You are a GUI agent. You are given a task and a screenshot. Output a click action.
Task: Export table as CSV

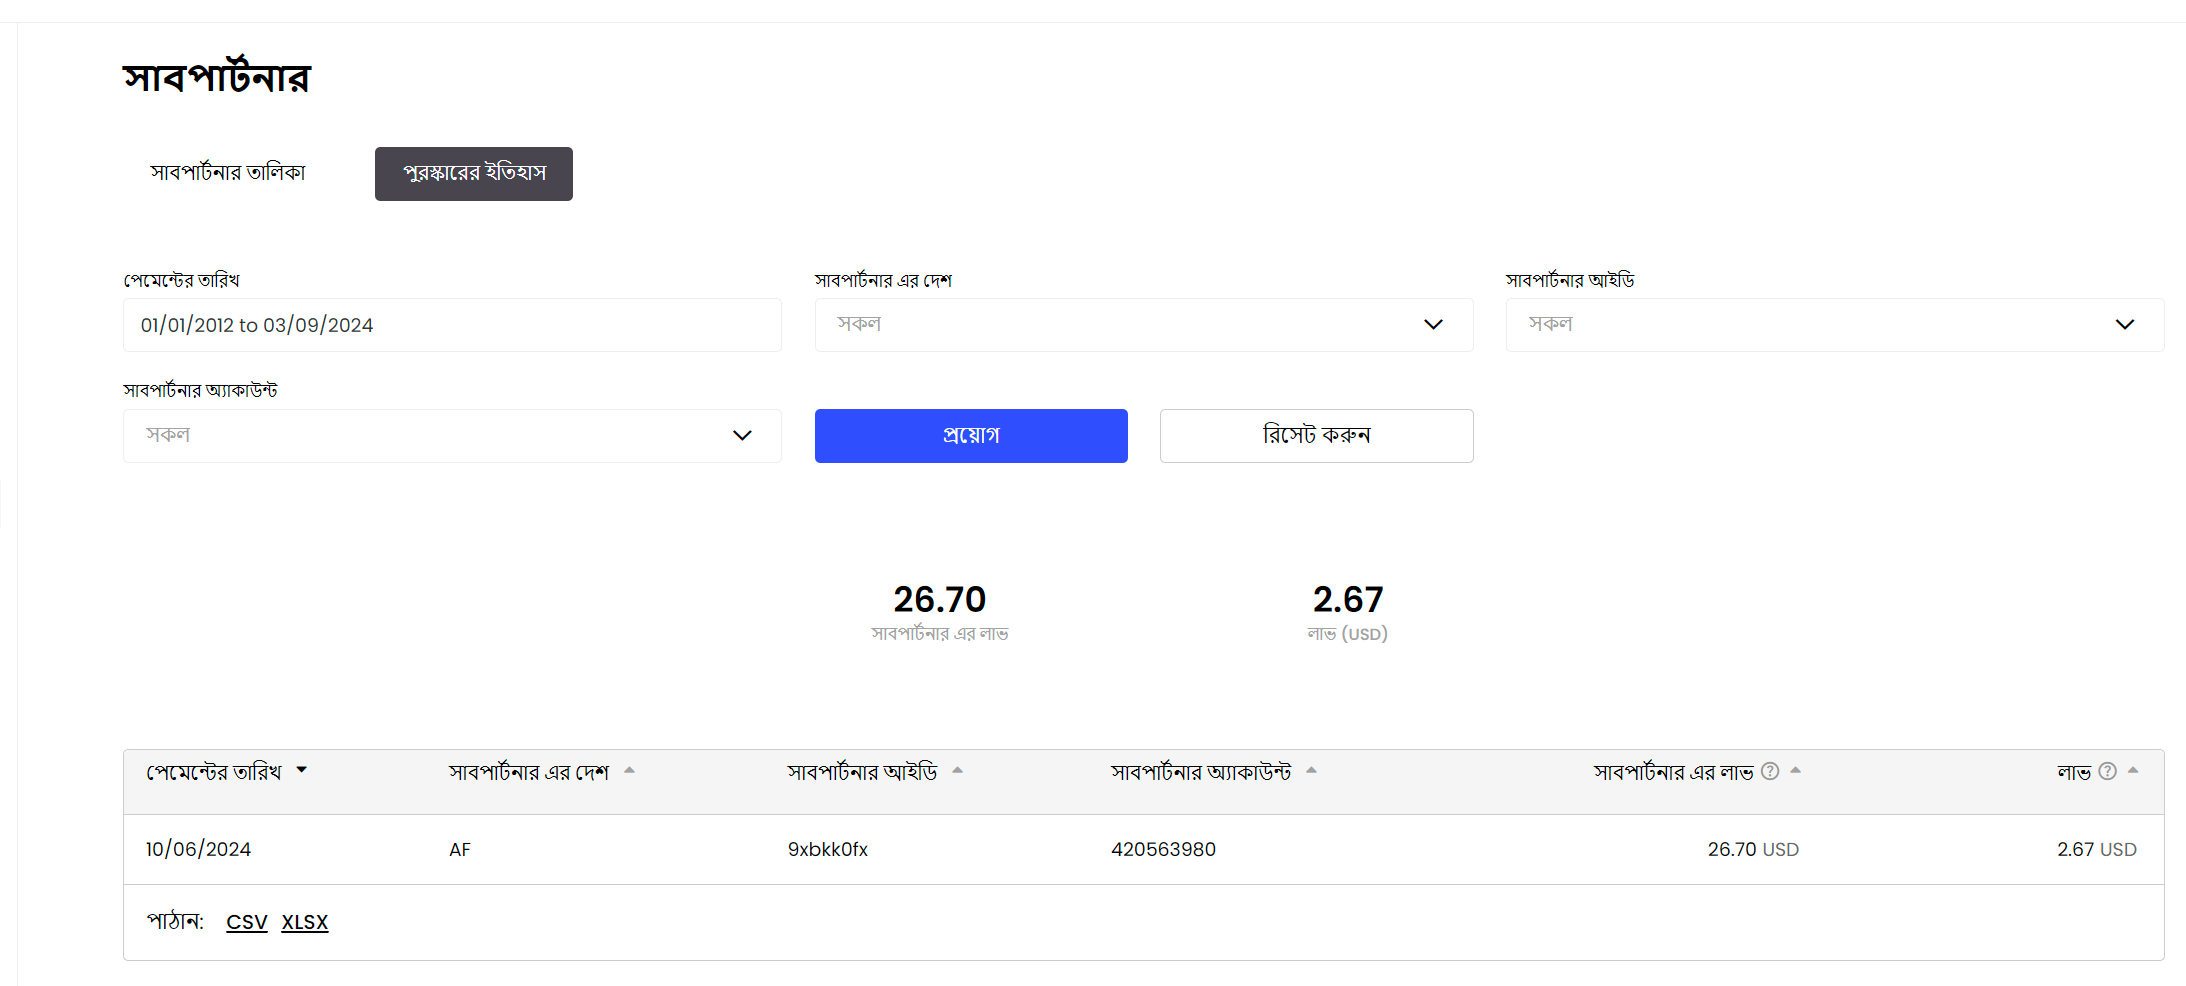pos(247,922)
